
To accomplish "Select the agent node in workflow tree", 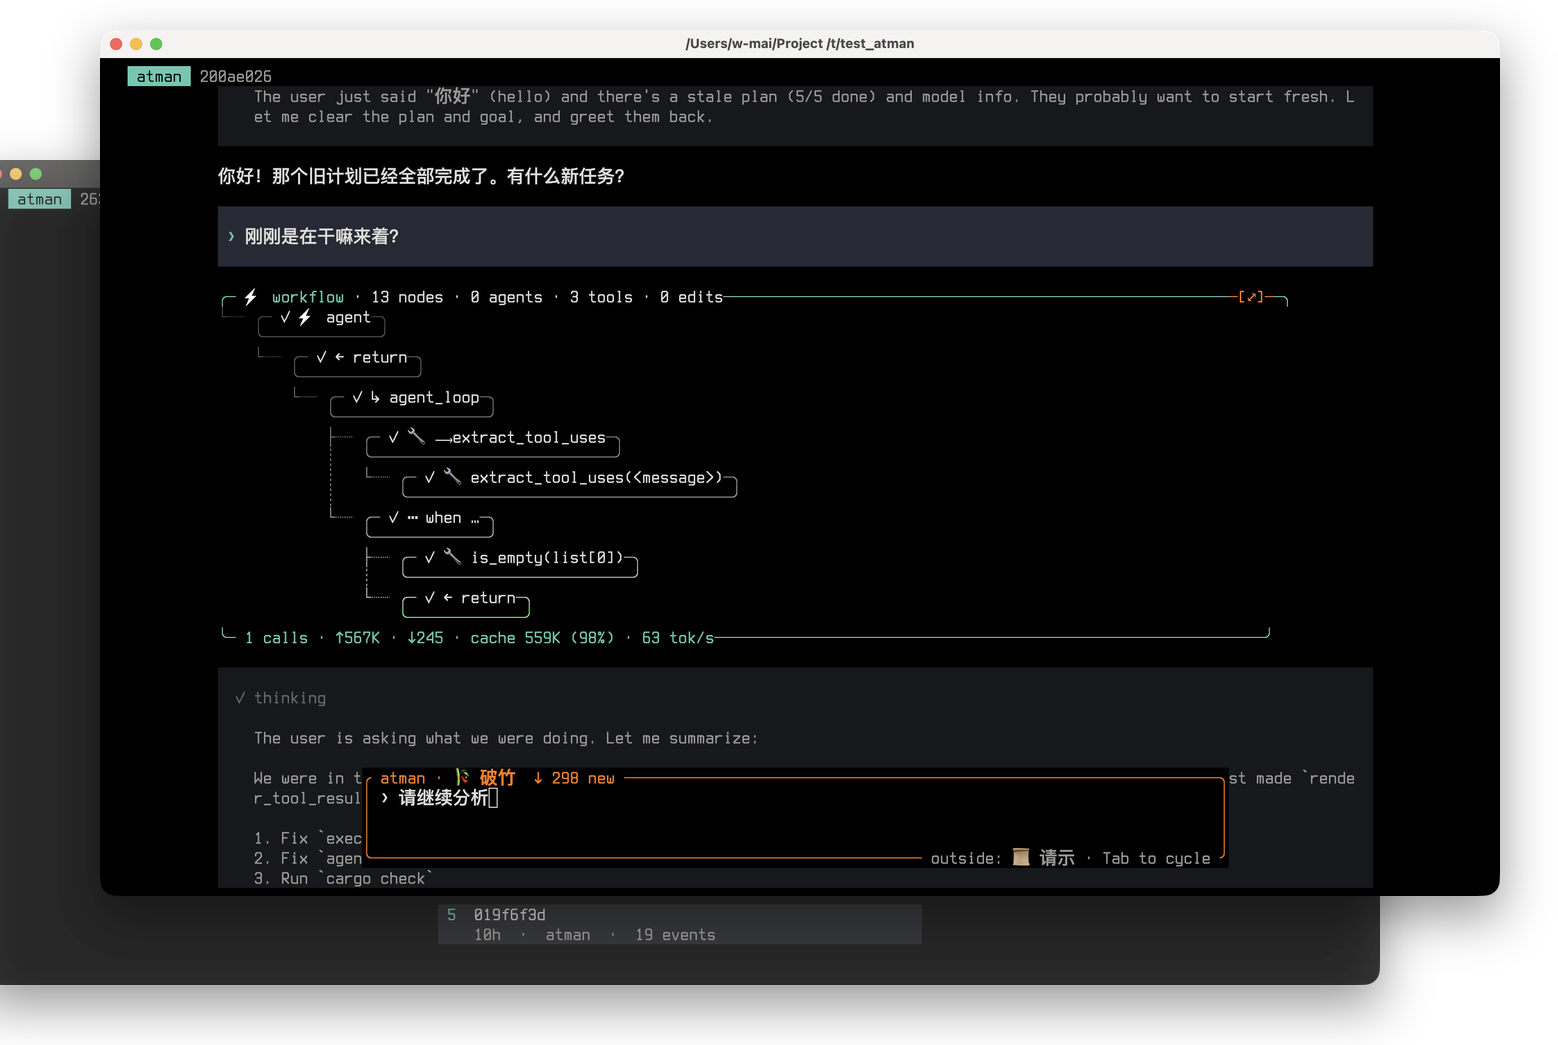I will coord(321,321).
